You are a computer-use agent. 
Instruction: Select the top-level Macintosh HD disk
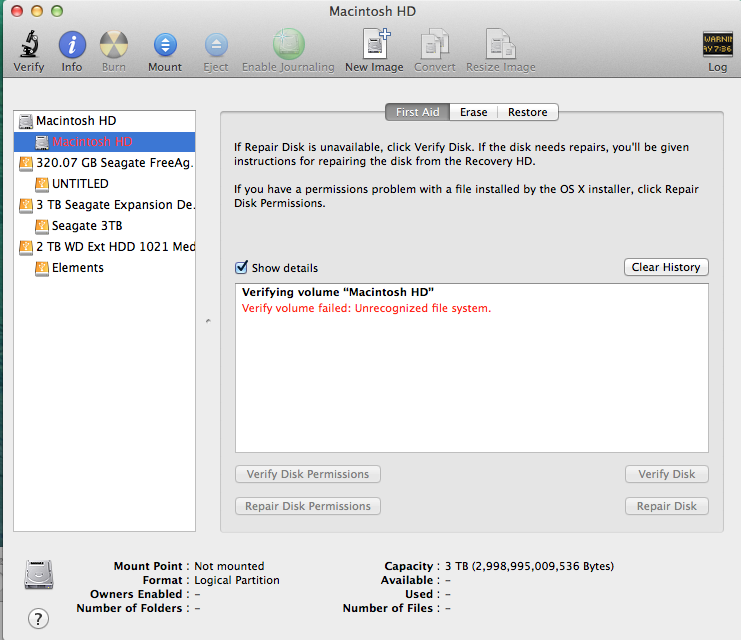point(104,121)
